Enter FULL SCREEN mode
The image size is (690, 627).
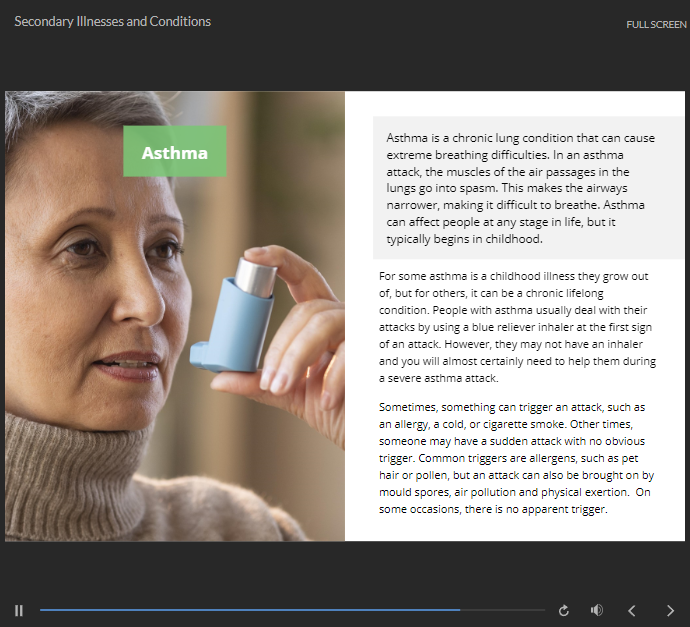(656, 25)
